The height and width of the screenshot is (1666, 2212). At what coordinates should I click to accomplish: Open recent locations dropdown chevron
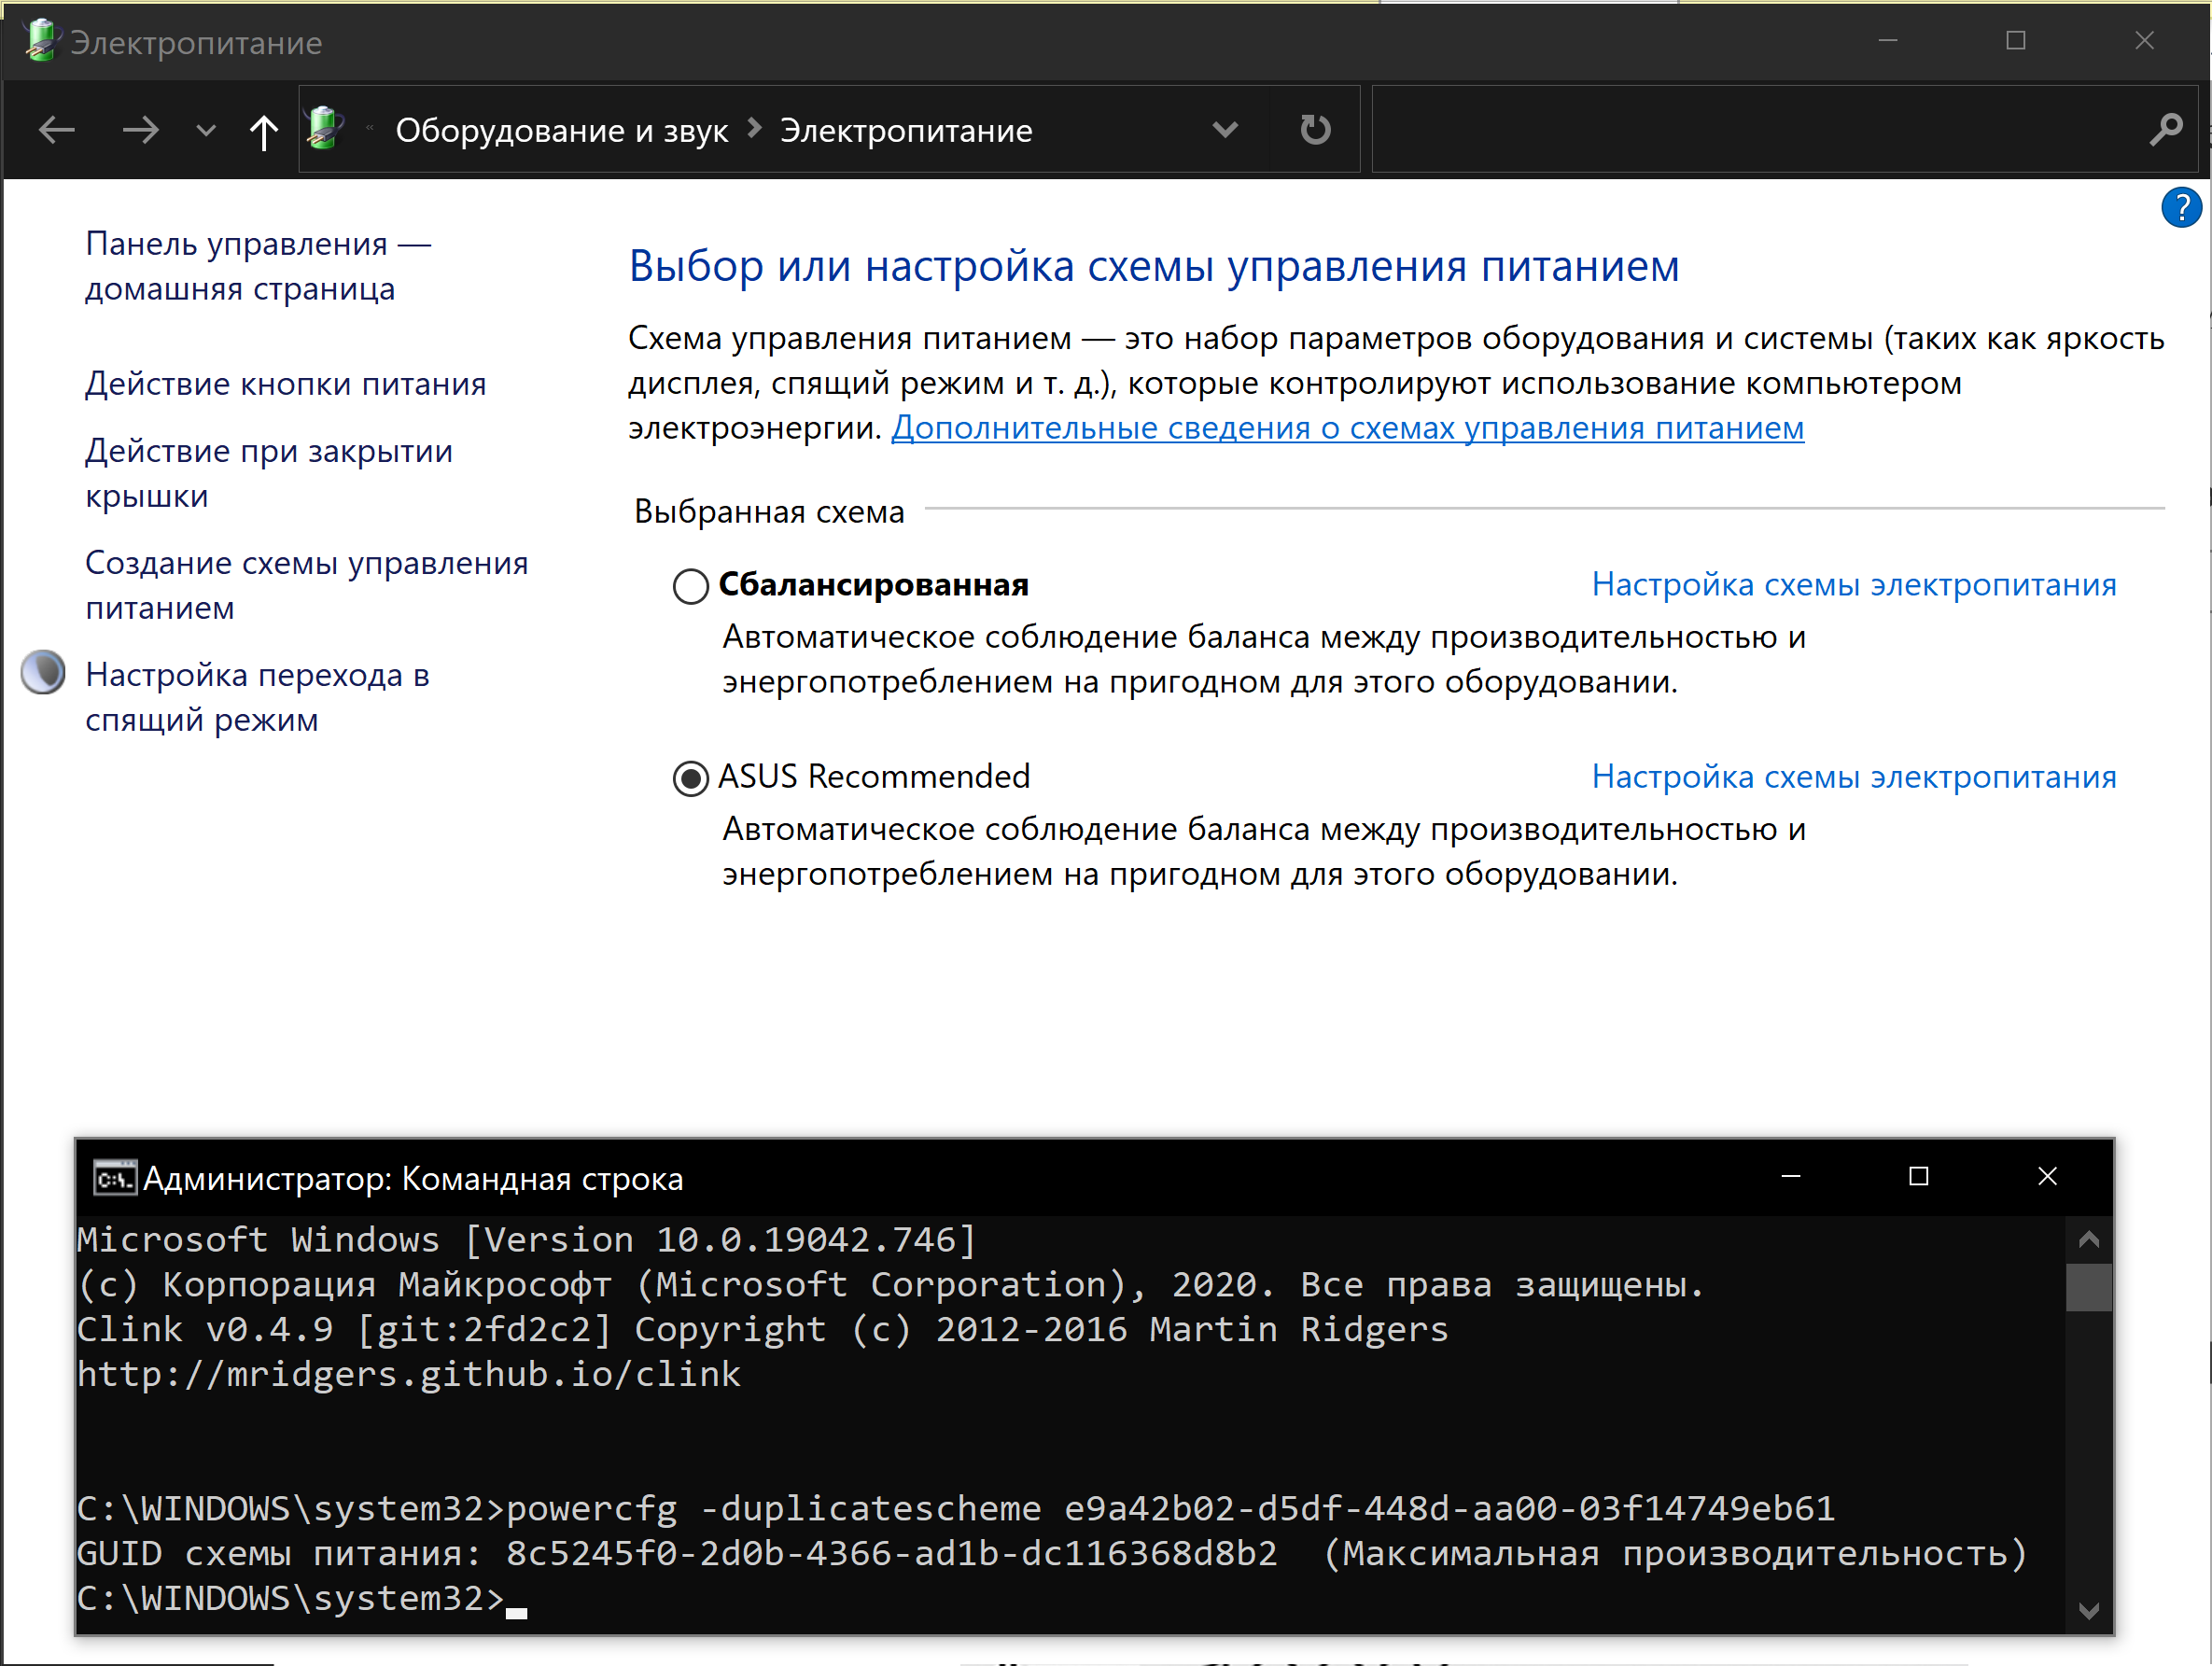point(206,130)
